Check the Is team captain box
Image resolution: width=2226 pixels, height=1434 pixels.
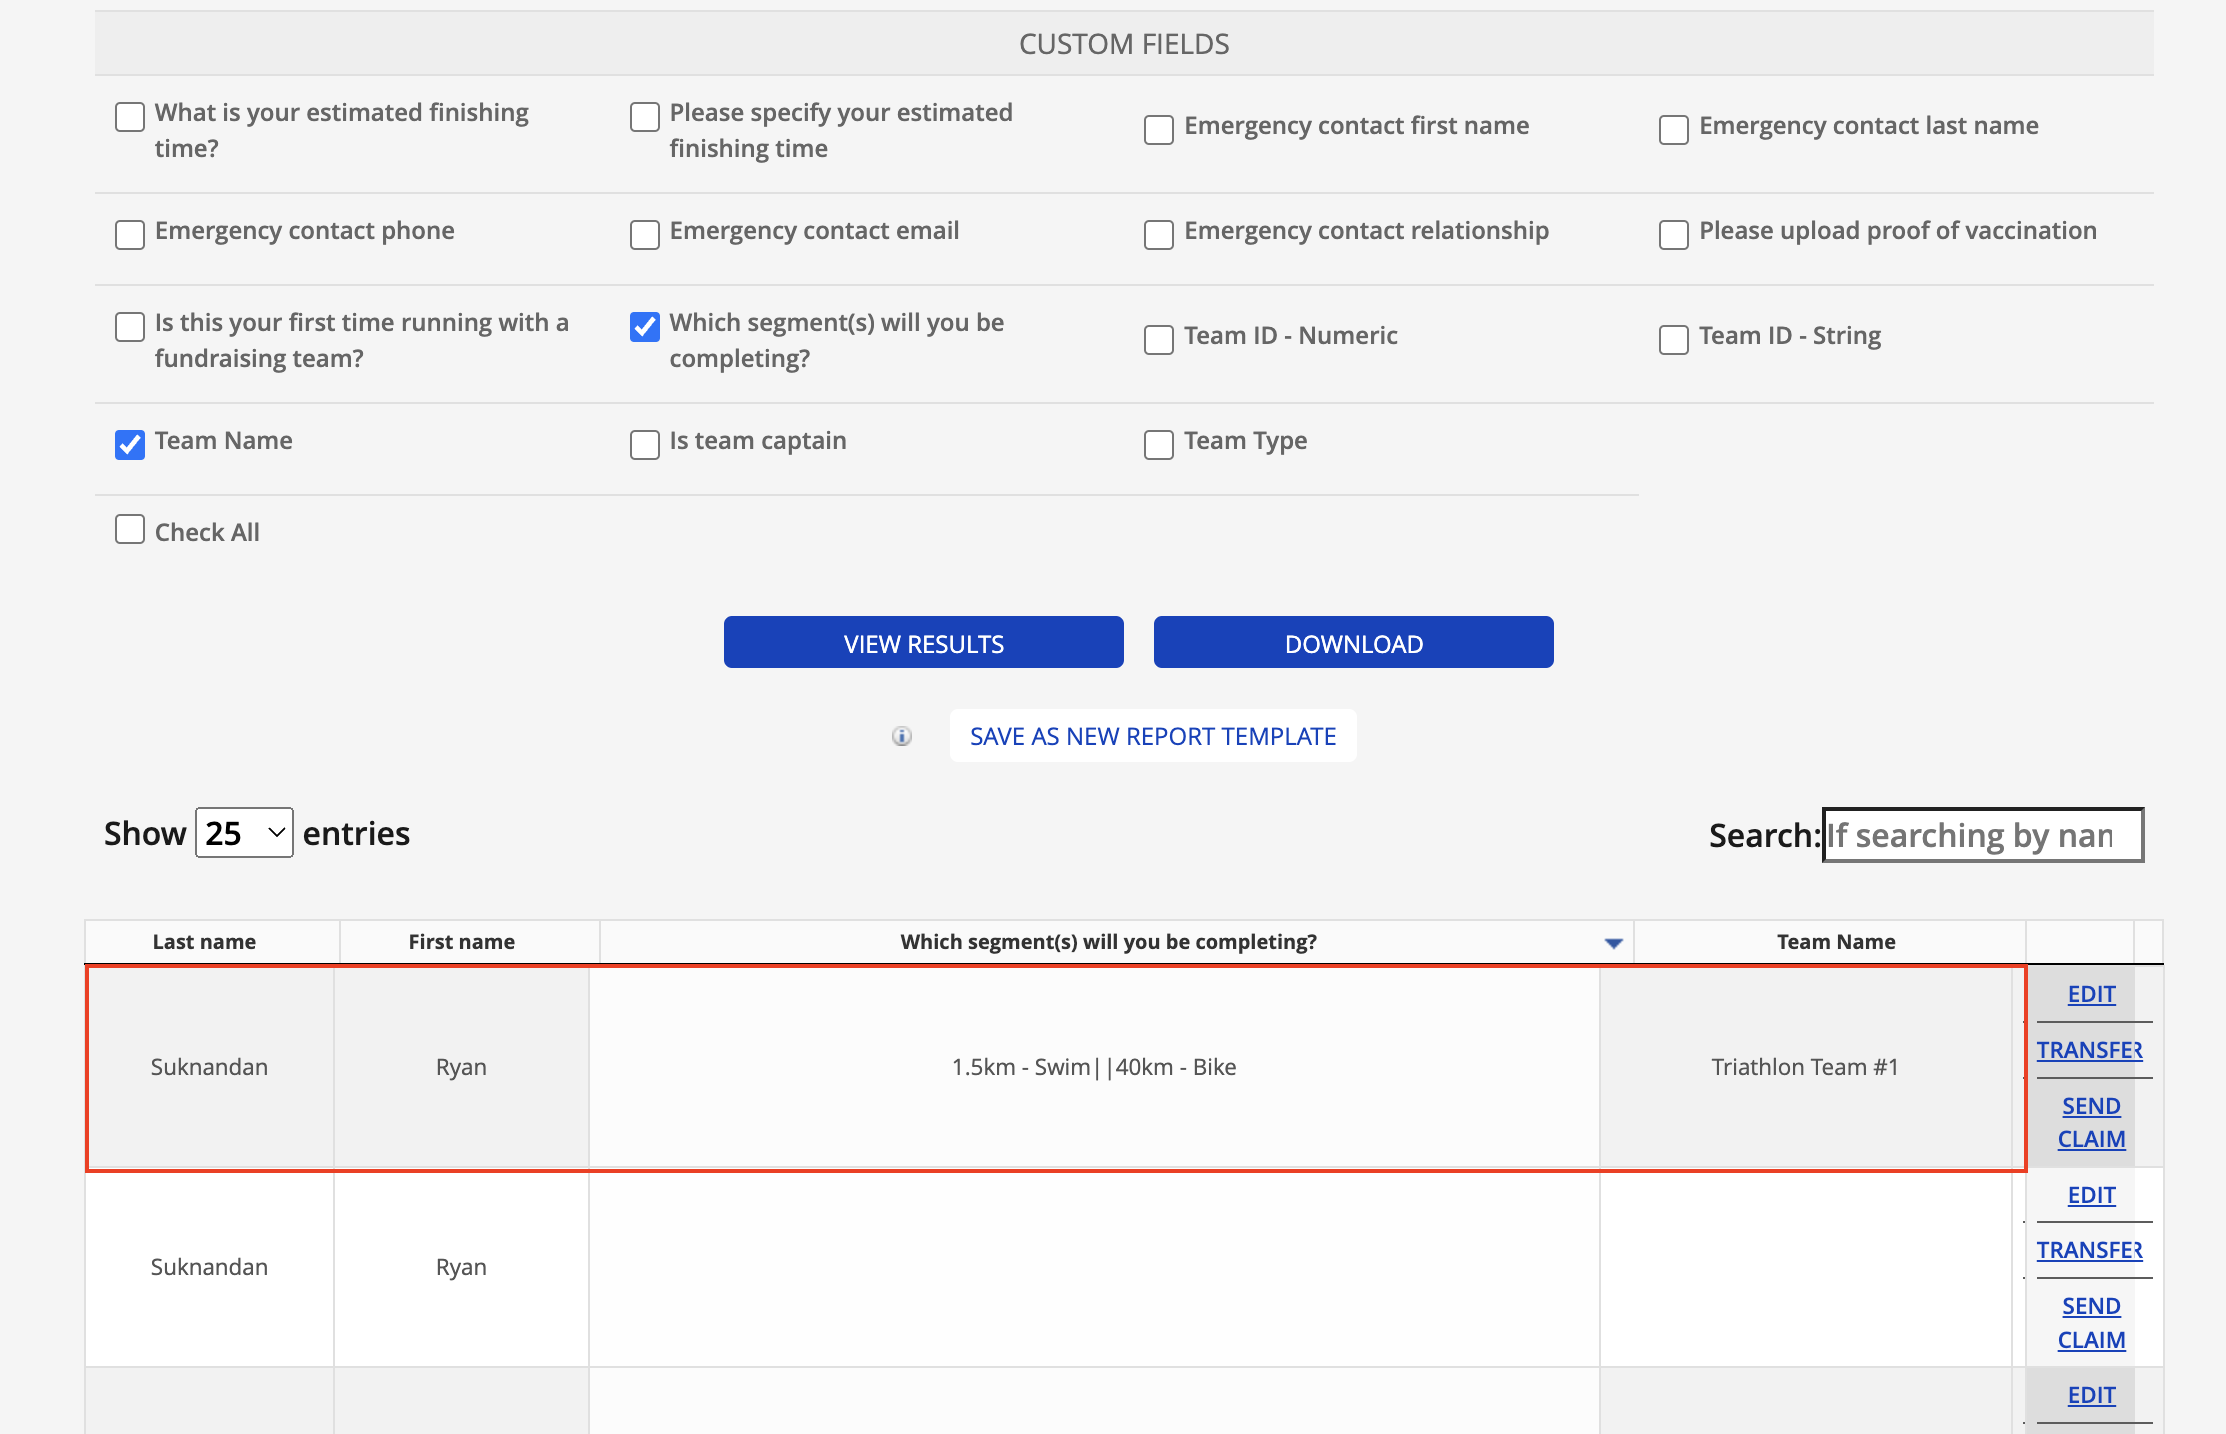click(645, 444)
